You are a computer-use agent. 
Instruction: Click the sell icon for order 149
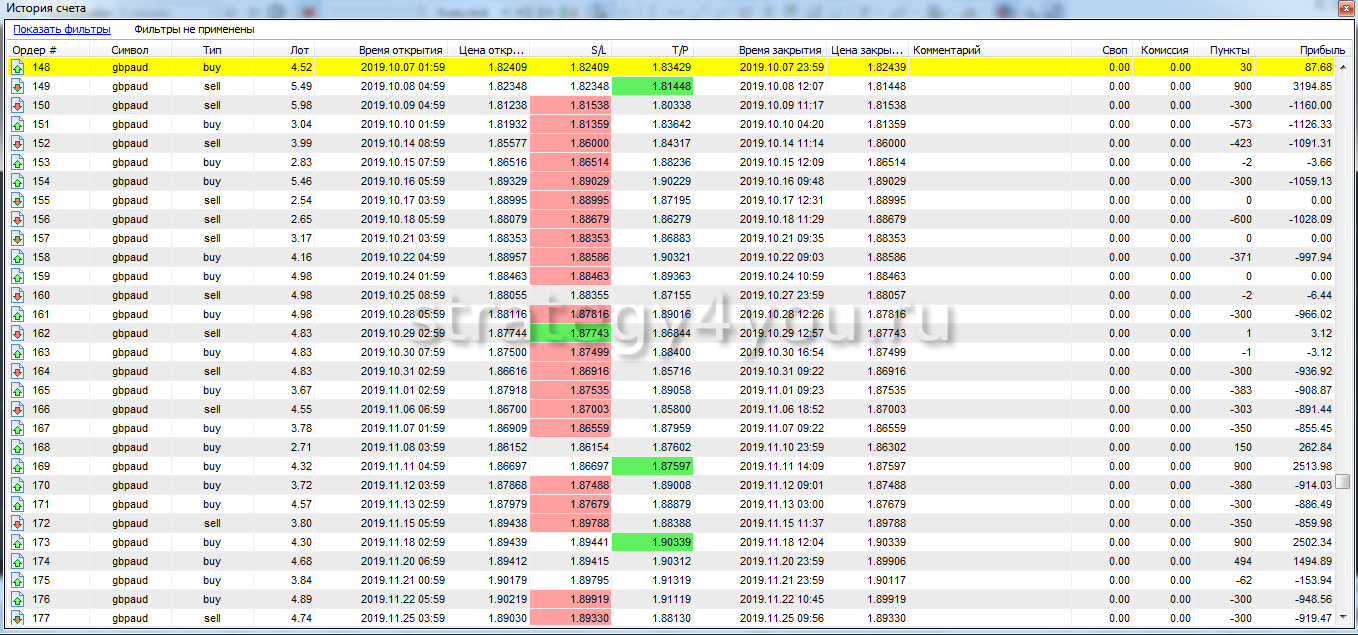tap(18, 86)
